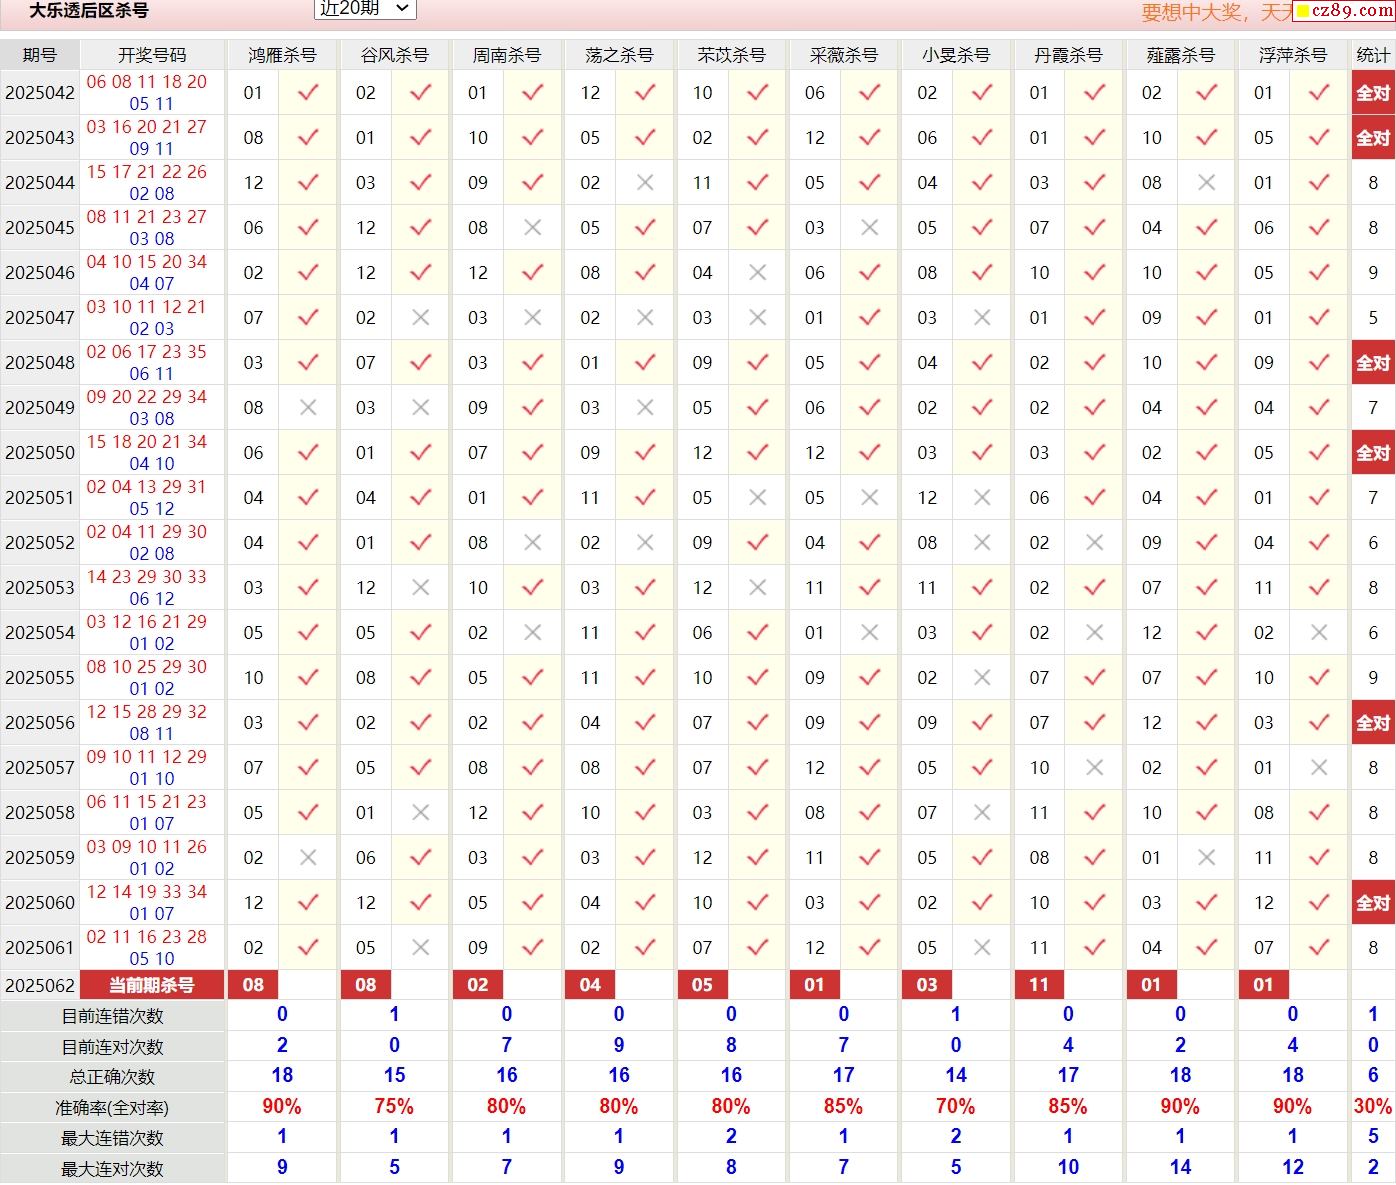
Task: Click the 70% accuracy under 小旻杀号
Action: tap(955, 1107)
